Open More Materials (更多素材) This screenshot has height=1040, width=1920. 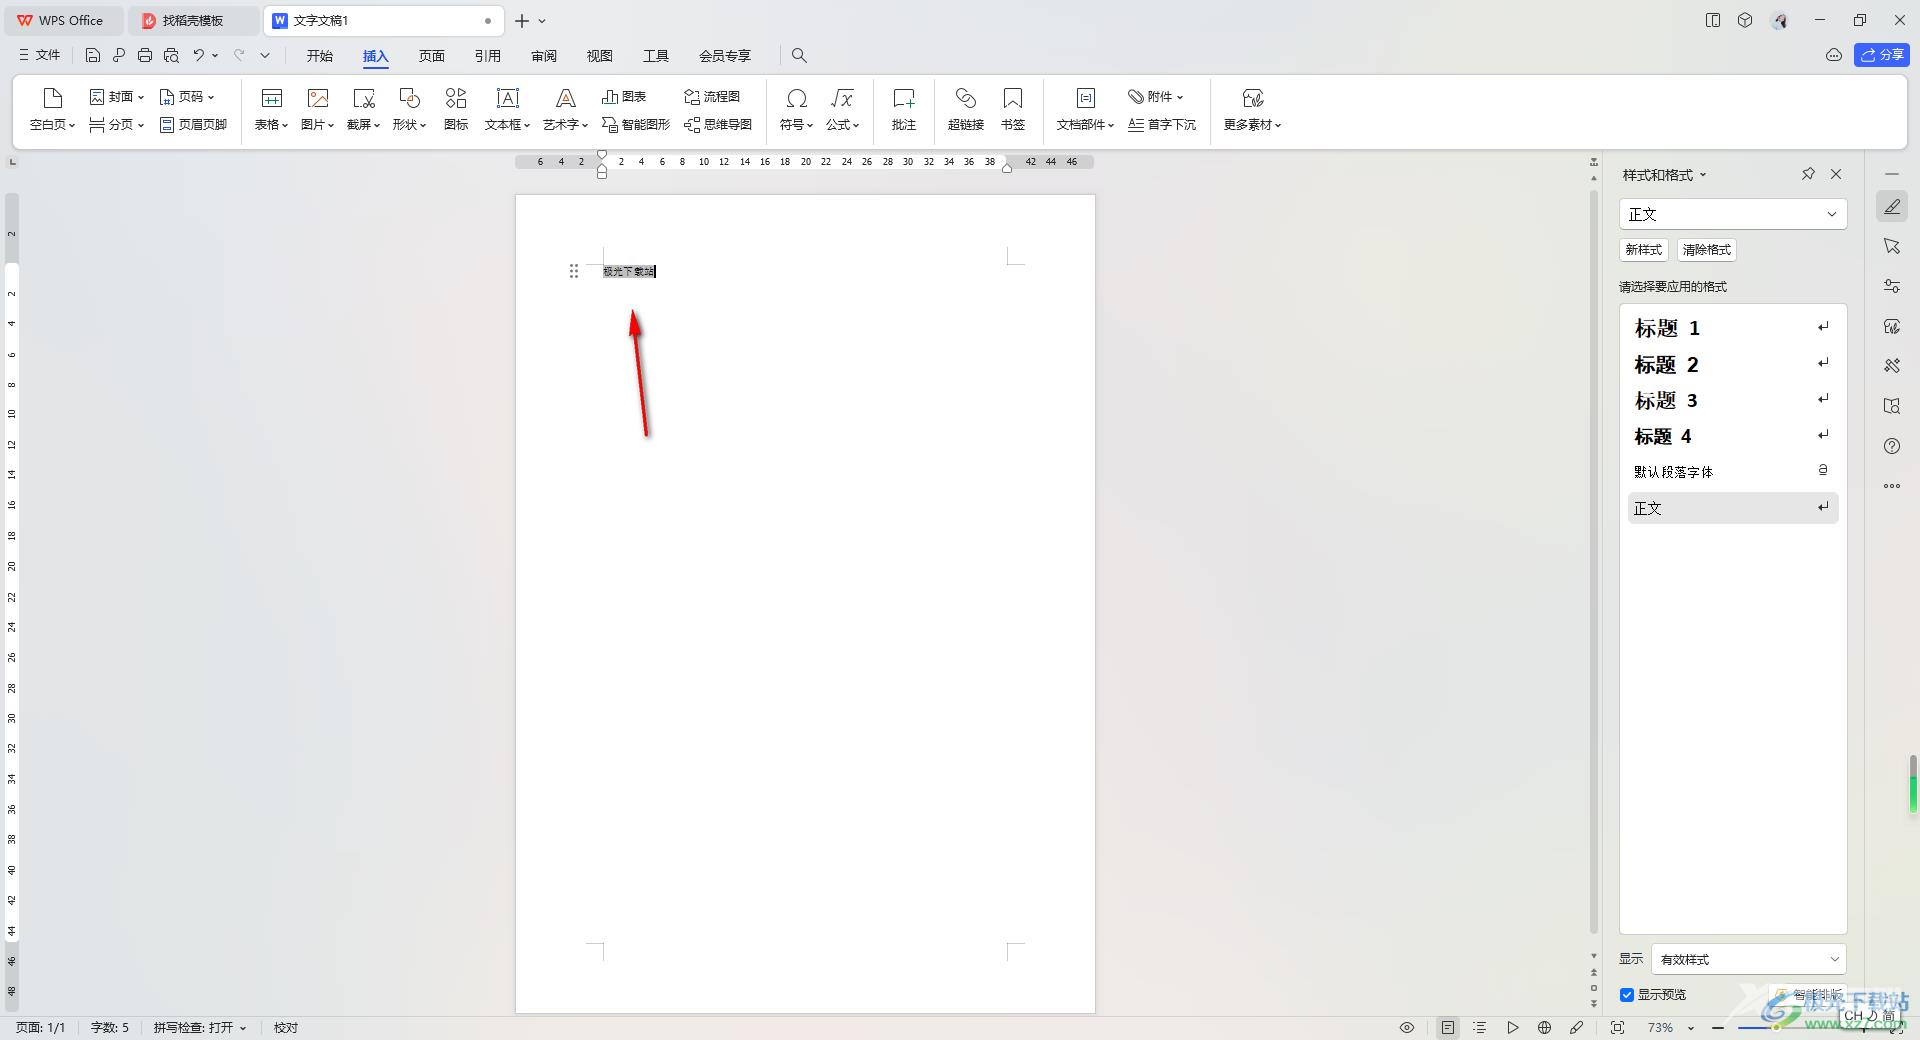pos(1253,110)
